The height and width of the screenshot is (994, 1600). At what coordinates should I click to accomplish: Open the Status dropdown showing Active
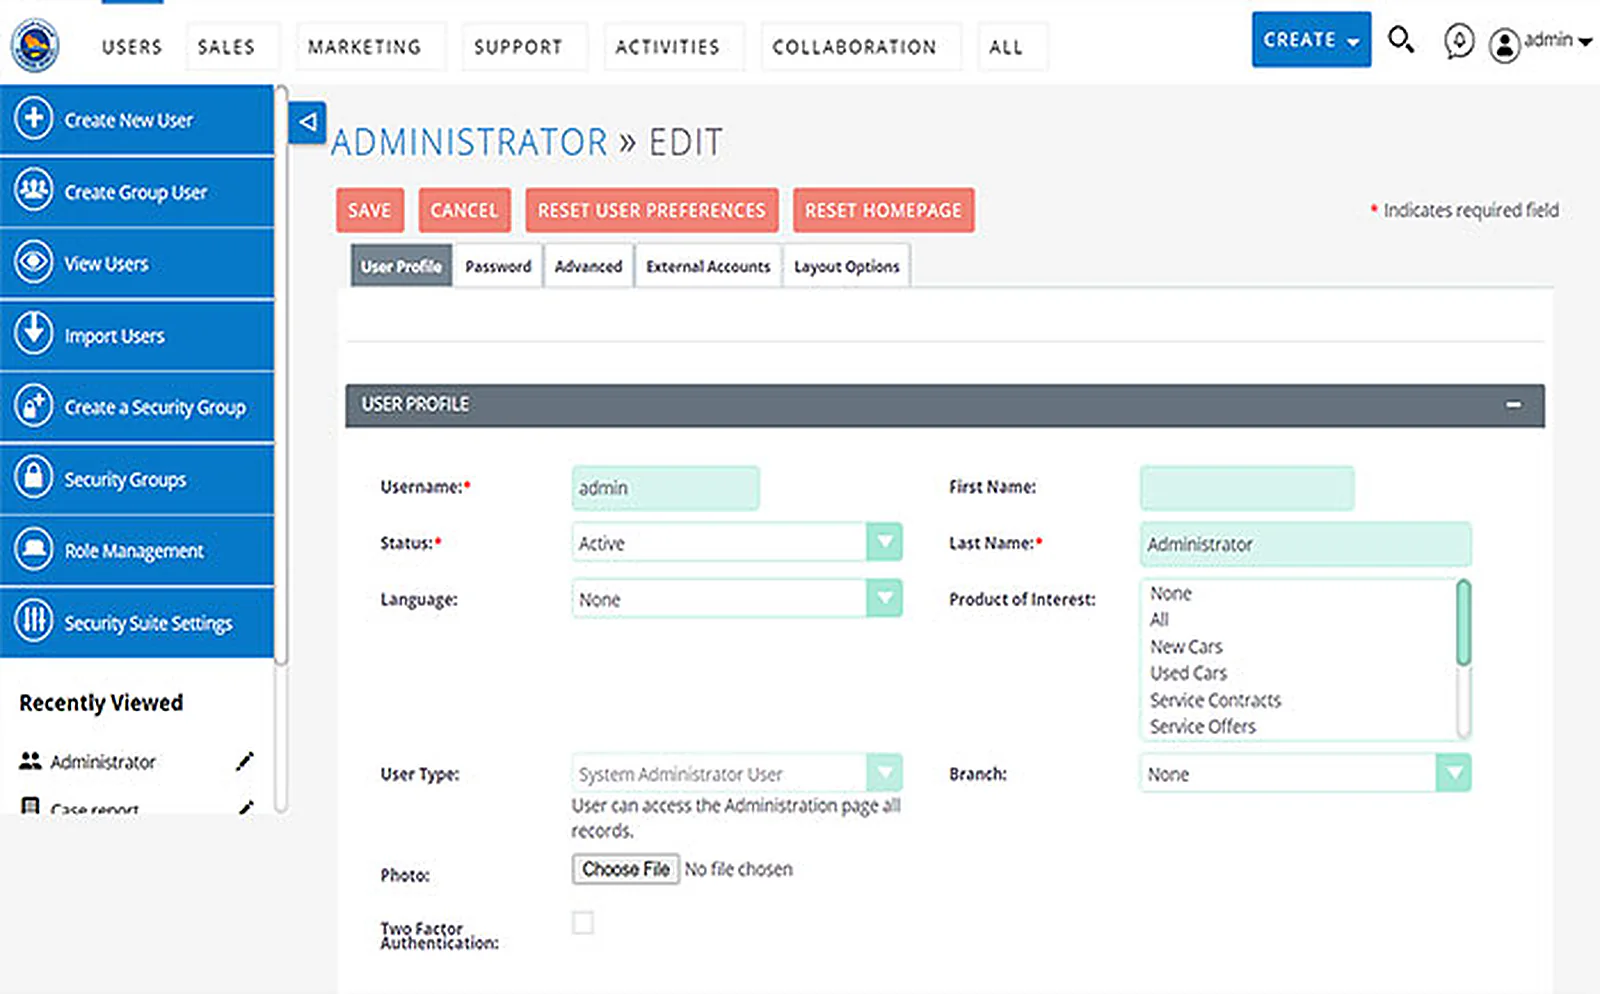click(737, 542)
